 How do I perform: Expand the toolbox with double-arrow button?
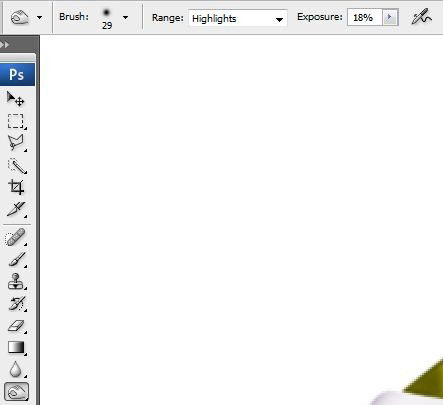5,44
